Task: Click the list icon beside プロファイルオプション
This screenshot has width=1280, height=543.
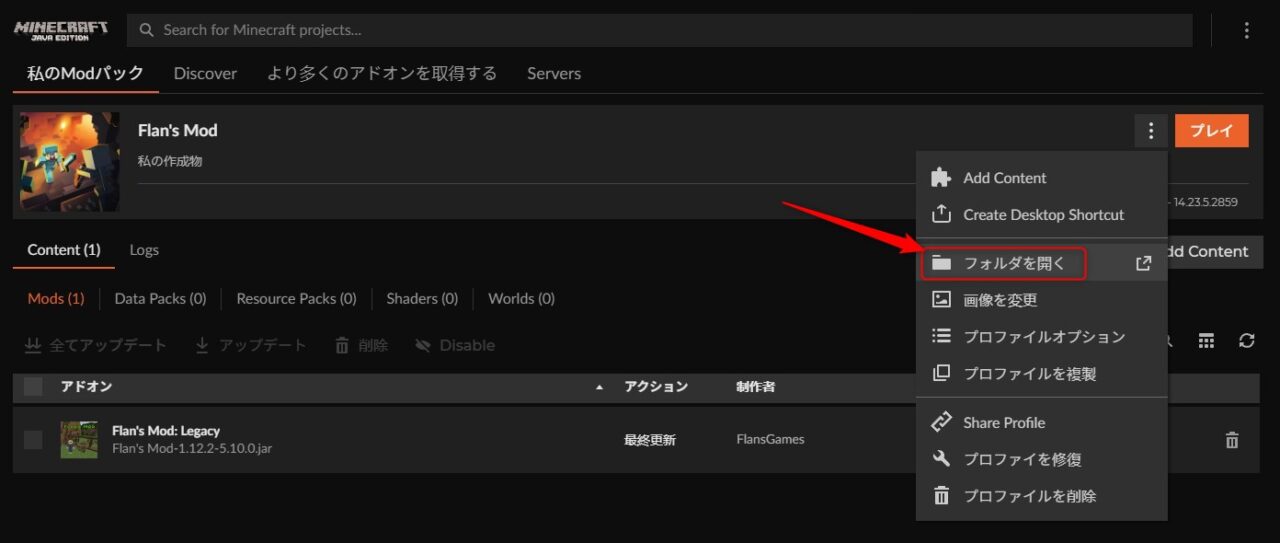Action: click(941, 336)
